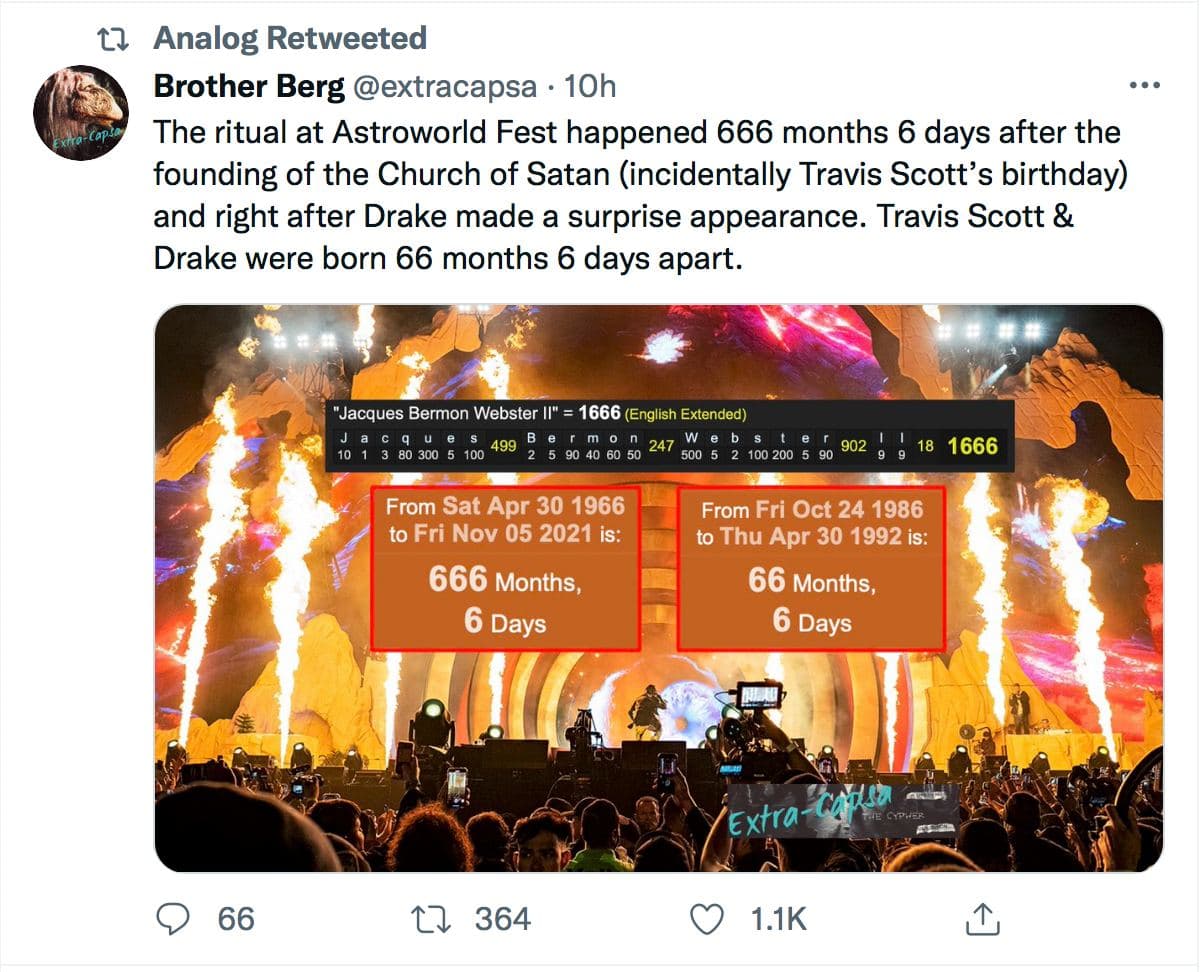Retweet this tweet using the retweet icon
Screen dimensions: 1200x972
pyautogui.click(x=429, y=919)
